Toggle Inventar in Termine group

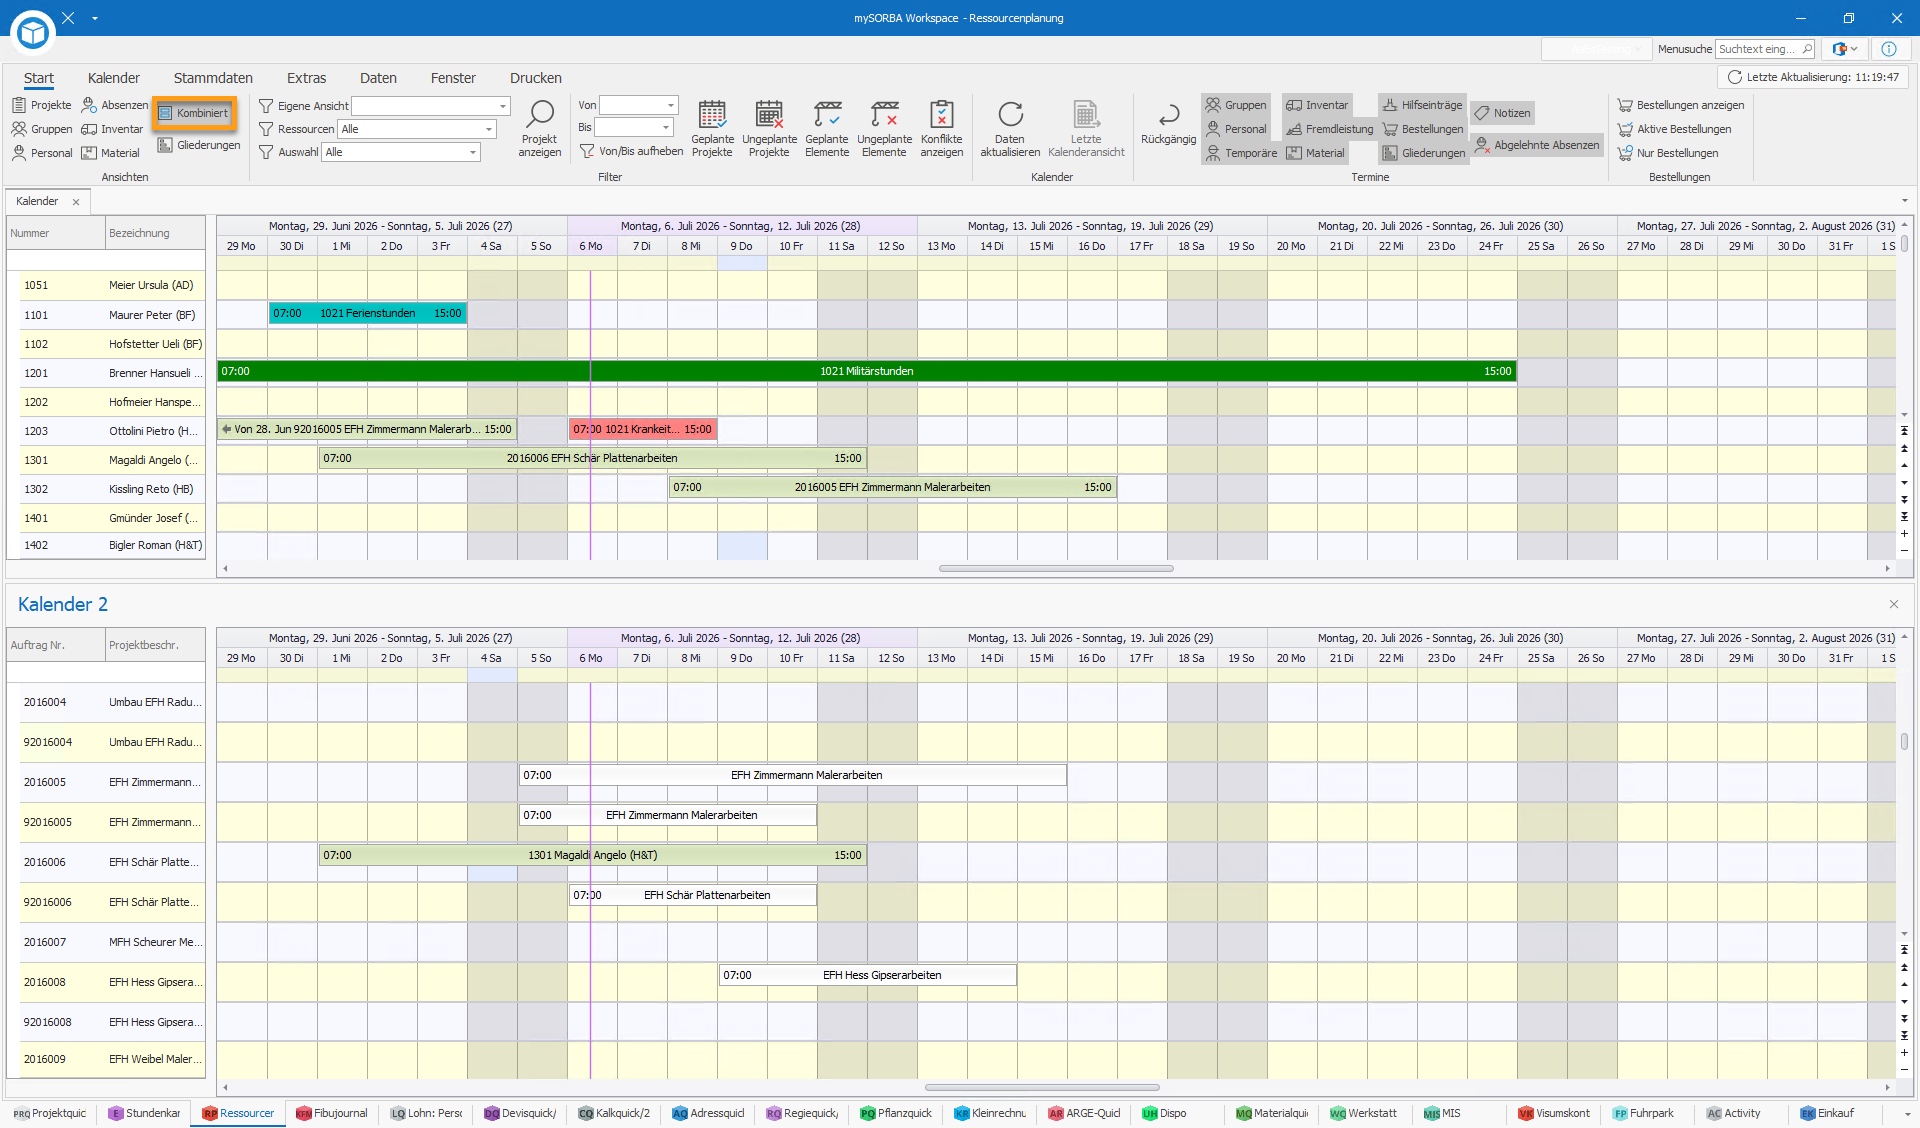[1317, 105]
